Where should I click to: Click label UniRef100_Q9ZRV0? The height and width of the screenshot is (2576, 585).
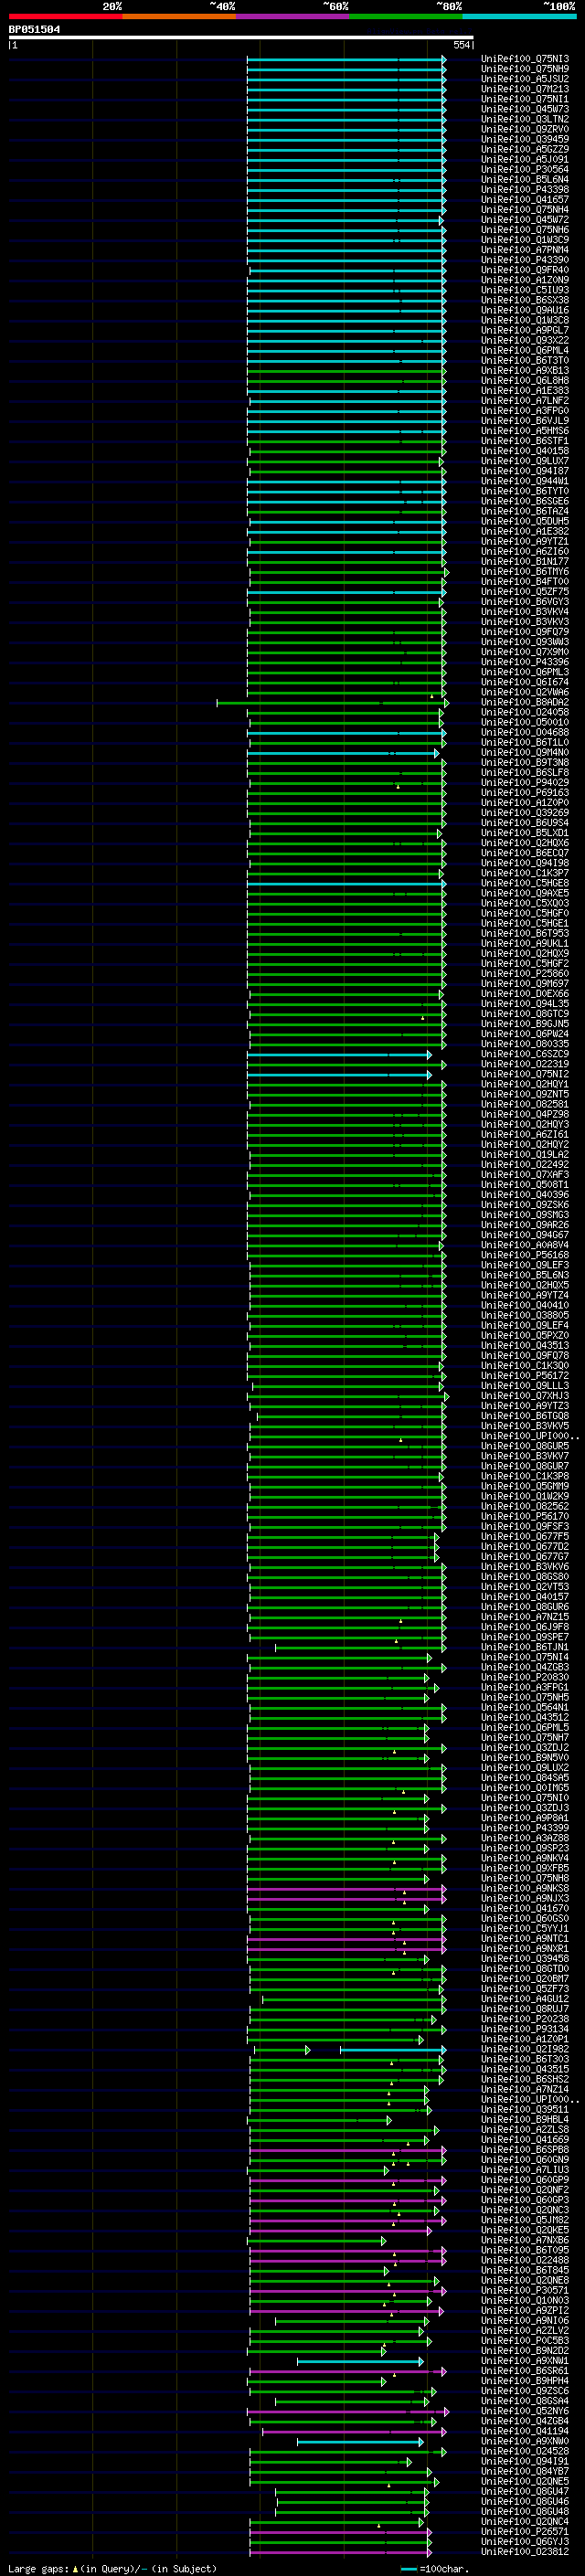click(524, 129)
